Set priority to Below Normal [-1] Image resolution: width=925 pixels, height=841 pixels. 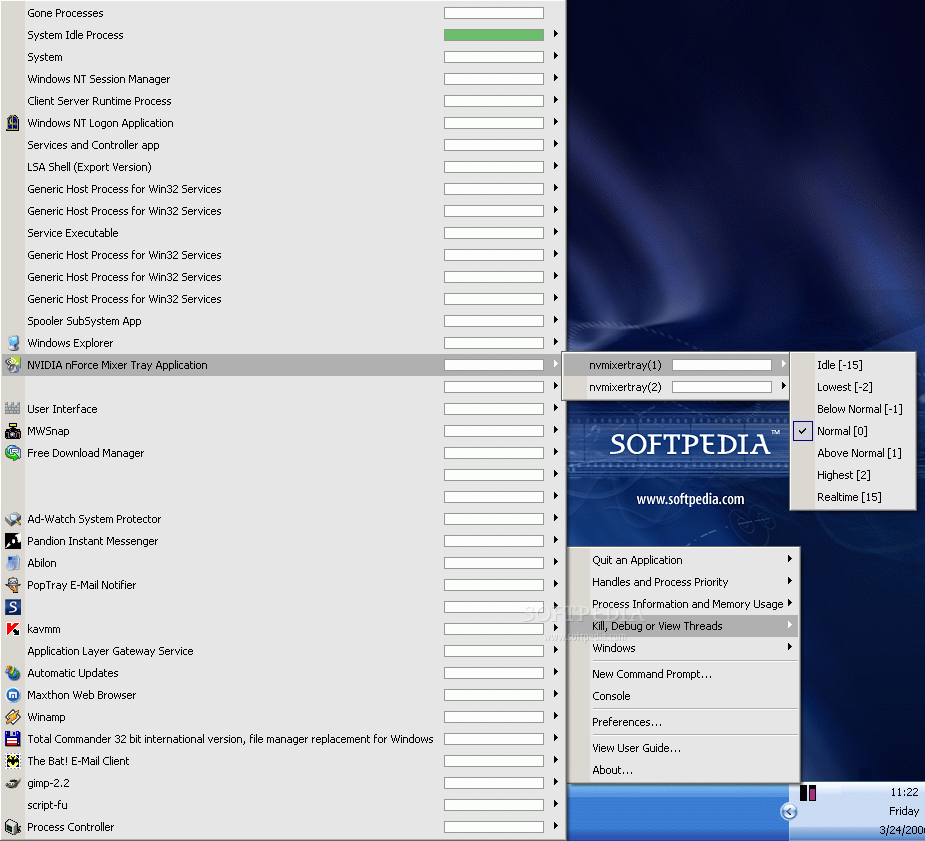point(853,409)
